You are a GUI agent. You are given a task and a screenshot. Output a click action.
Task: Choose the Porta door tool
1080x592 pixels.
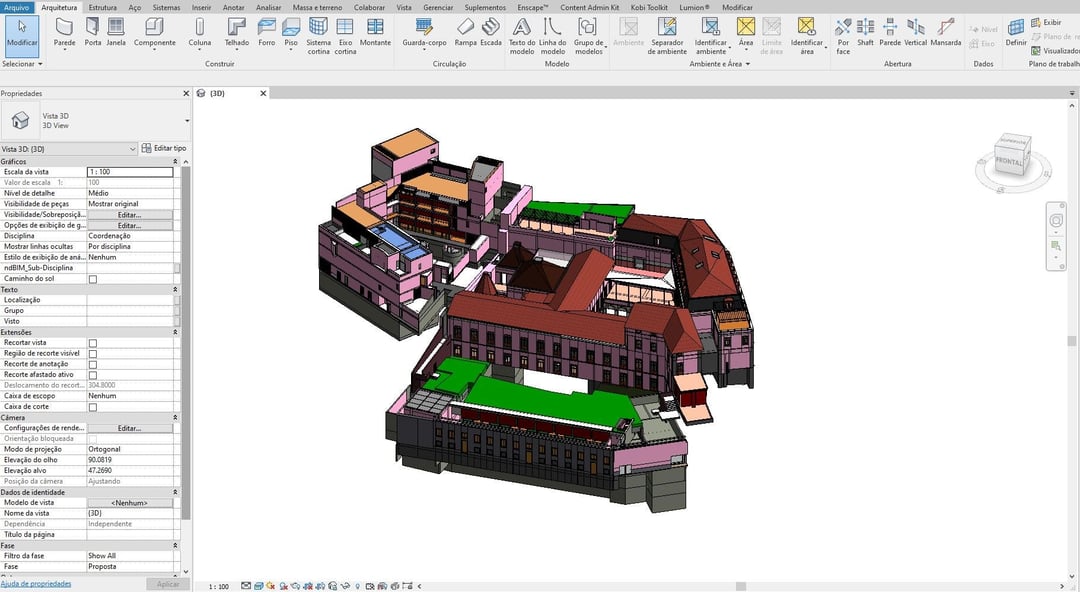[92, 33]
